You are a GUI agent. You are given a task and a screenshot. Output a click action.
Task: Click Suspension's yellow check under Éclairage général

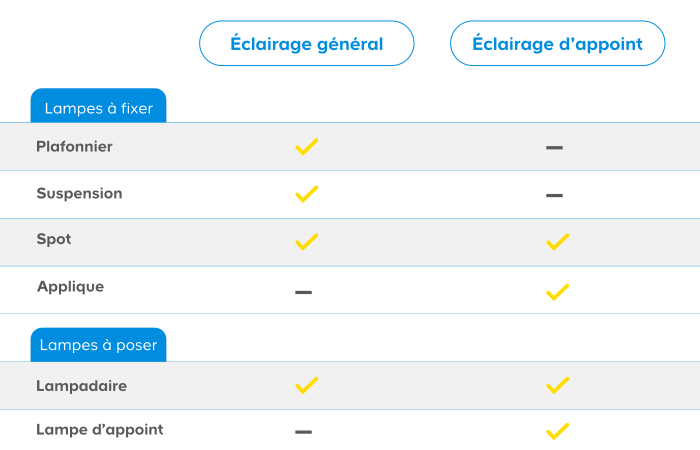[307, 194]
